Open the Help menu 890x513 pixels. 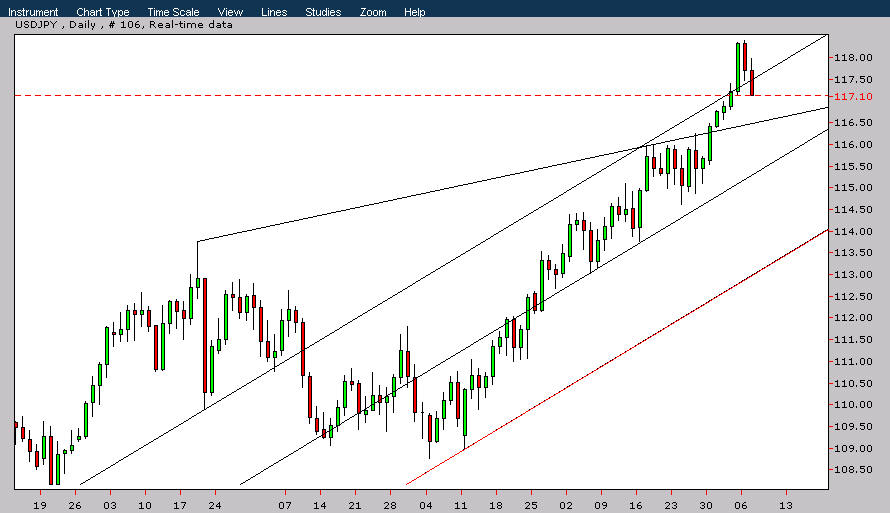point(414,12)
